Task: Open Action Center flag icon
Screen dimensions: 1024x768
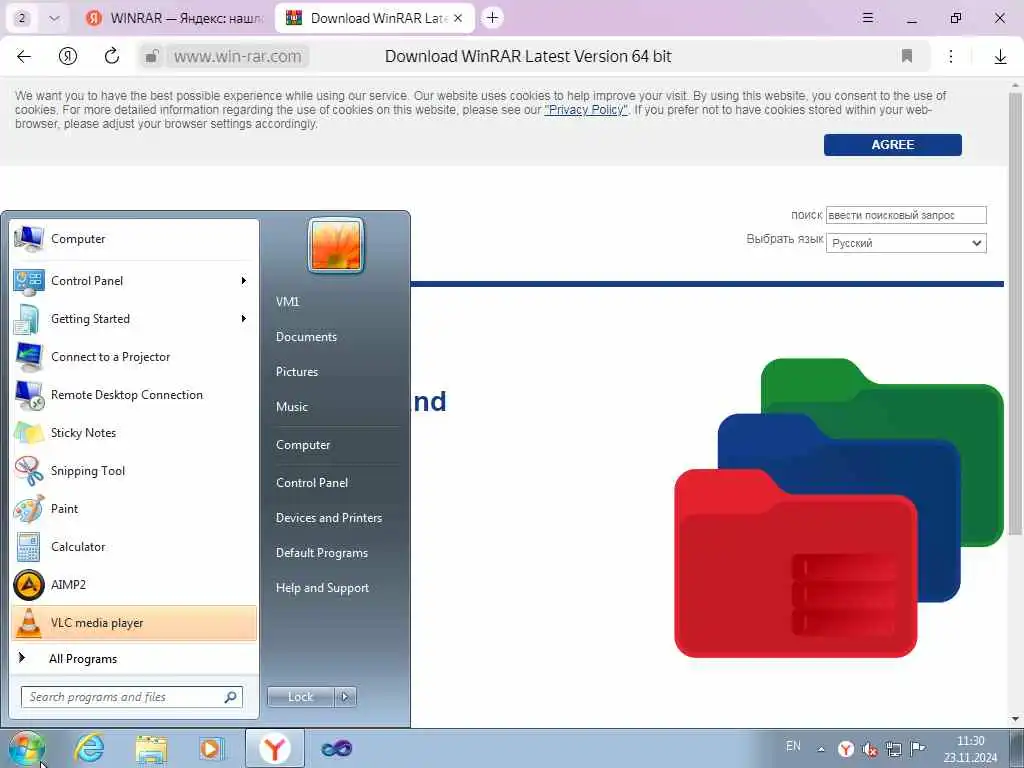Action: [918, 748]
